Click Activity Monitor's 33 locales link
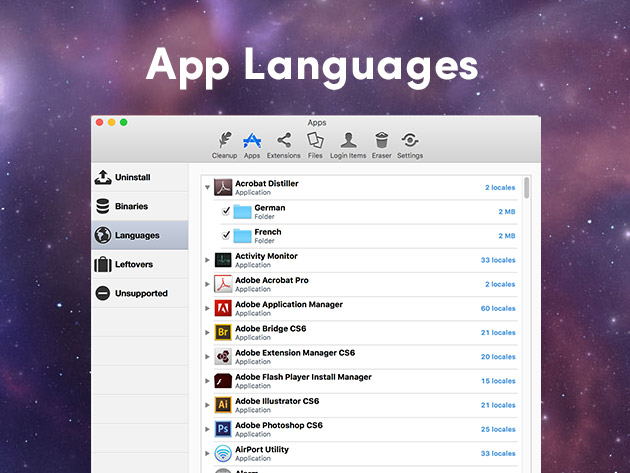The width and height of the screenshot is (630, 473). (x=498, y=260)
